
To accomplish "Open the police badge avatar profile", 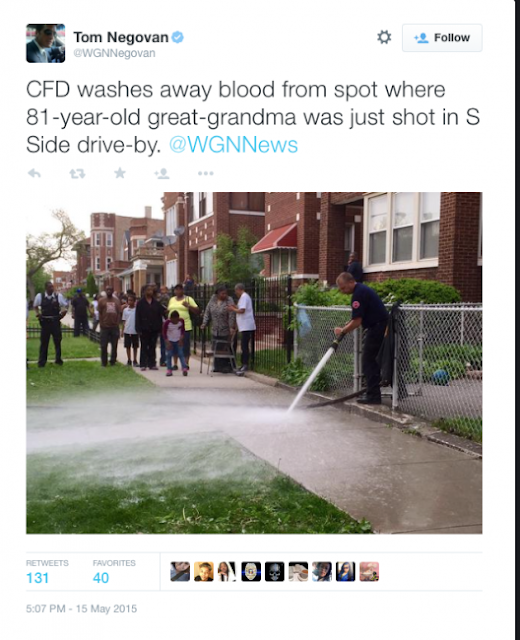I will point(251,571).
